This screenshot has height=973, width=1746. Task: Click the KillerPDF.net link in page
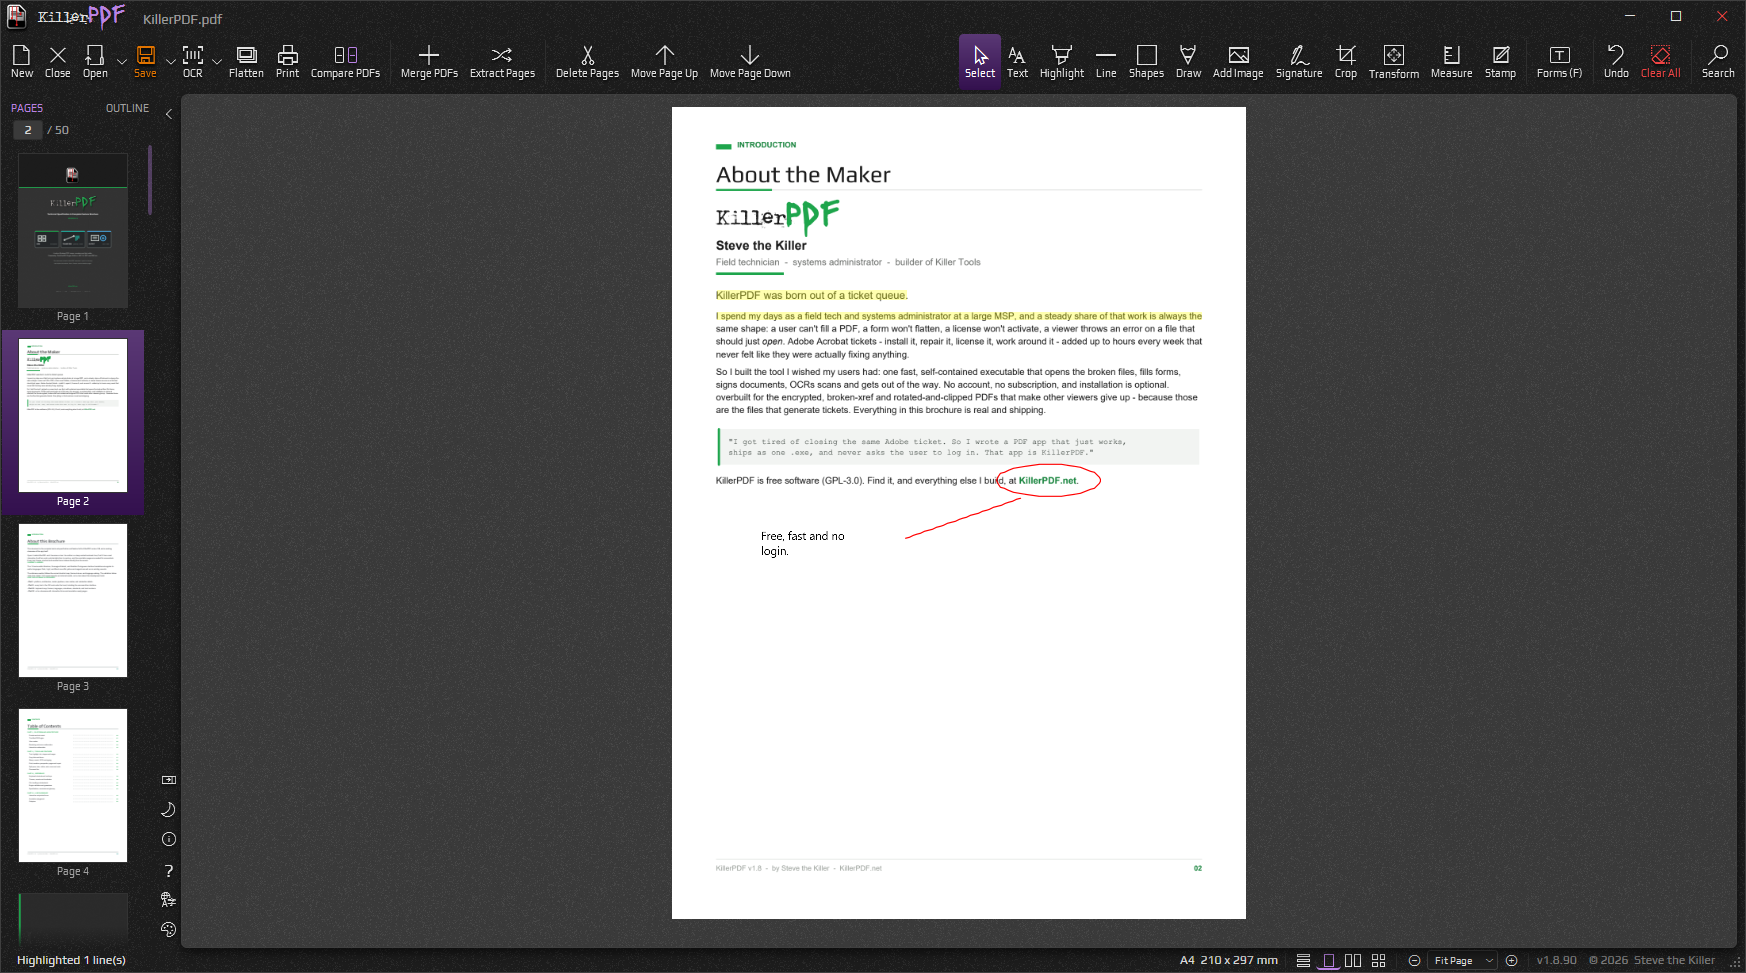click(1047, 481)
